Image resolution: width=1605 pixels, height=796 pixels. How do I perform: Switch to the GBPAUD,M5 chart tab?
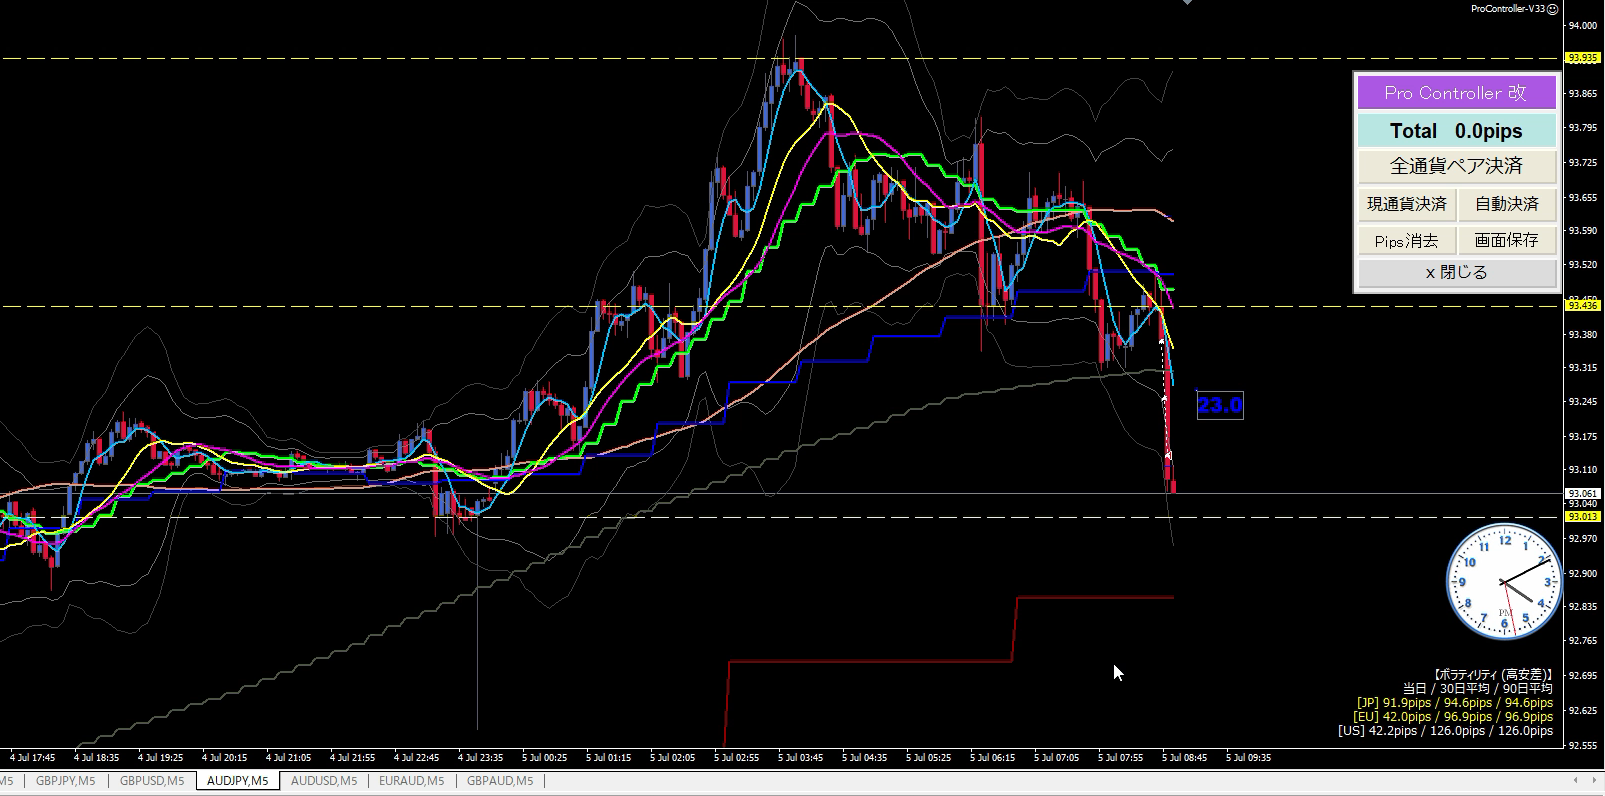click(500, 781)
